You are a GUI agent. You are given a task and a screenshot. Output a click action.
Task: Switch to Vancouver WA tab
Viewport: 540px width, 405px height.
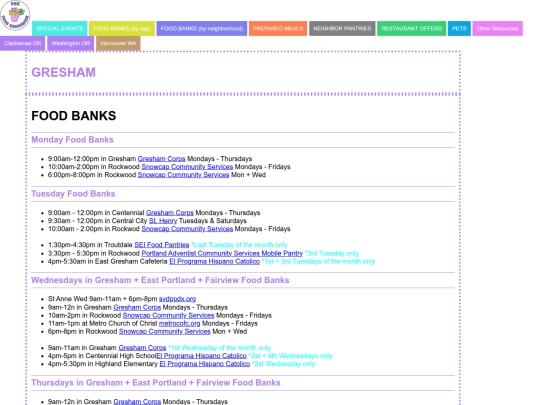(x=118, y=43)
